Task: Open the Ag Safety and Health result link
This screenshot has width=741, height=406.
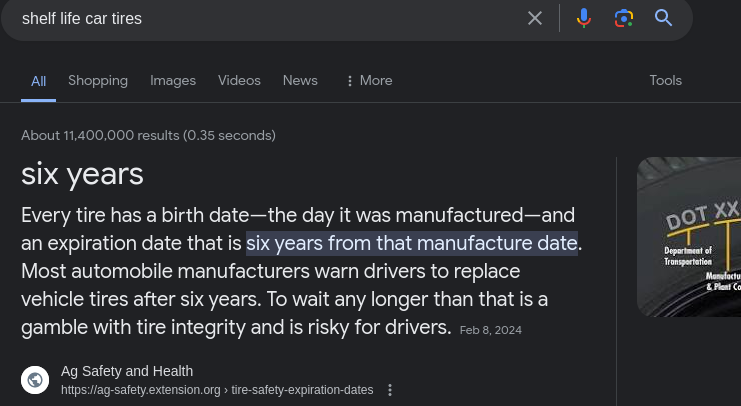Action: click(127, 371)
